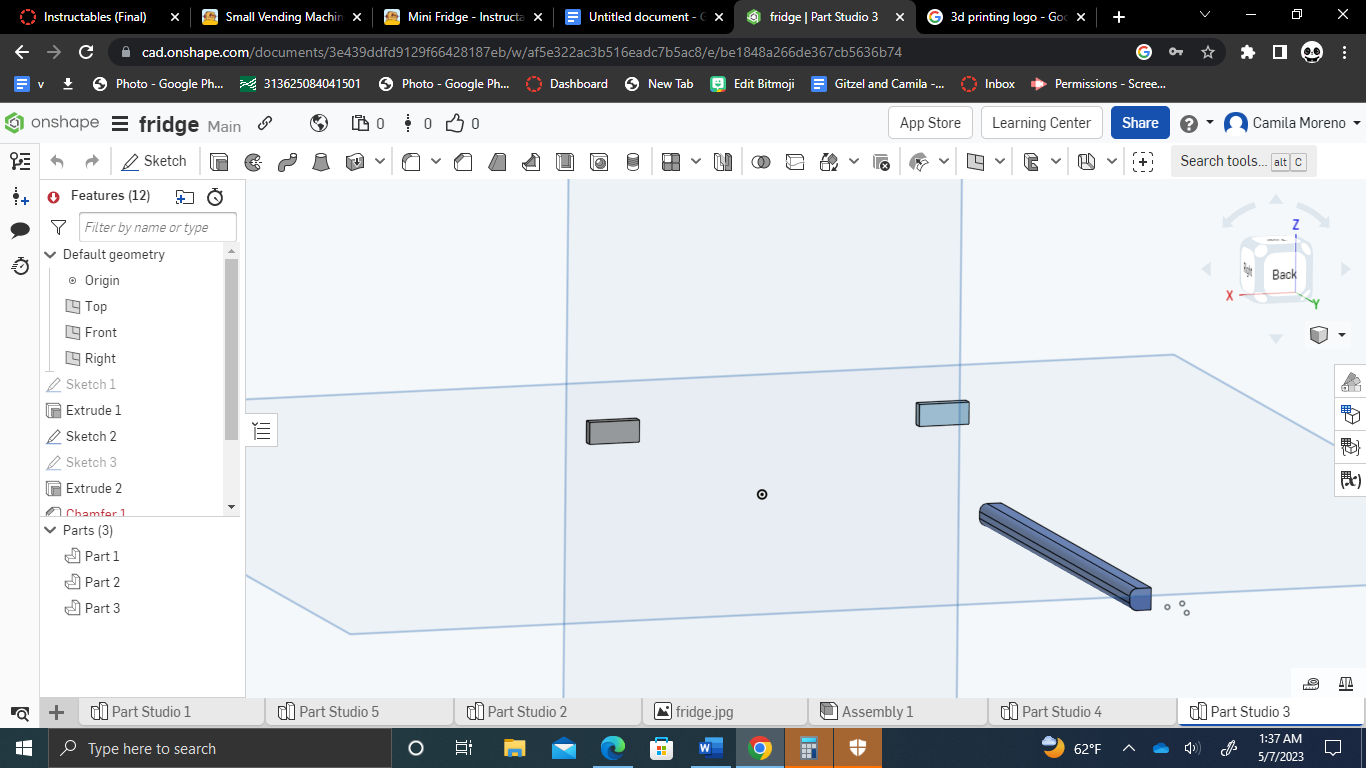Viewport: 1366px width, 768px height.
Task: Click the Back face on view cube
Action: [1283, 272]
